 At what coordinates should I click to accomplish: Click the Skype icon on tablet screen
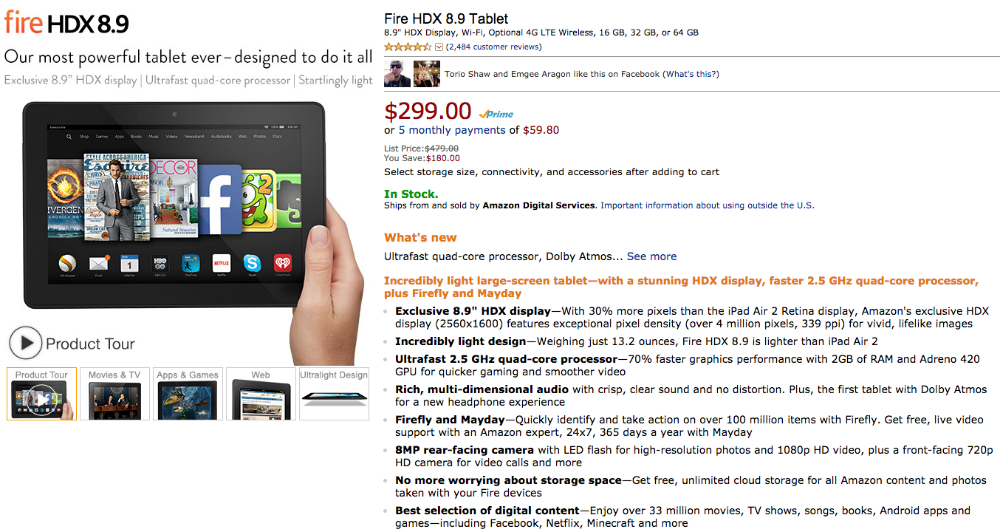pos(252,262)
